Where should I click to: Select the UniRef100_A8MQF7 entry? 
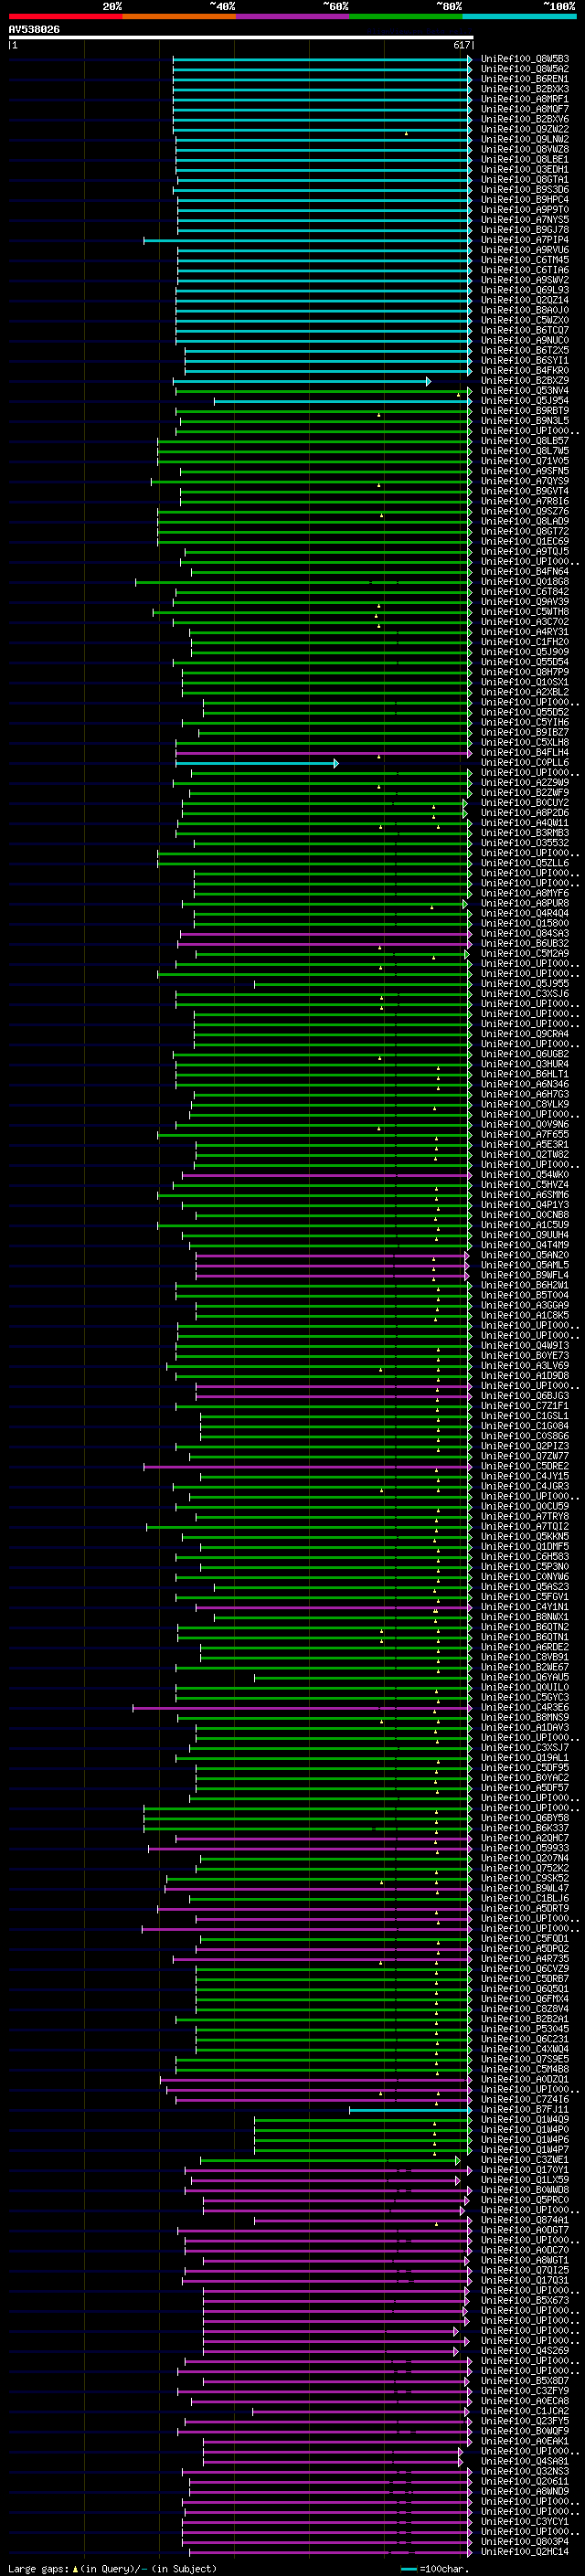pyautogui.click(x=525, y=109)
